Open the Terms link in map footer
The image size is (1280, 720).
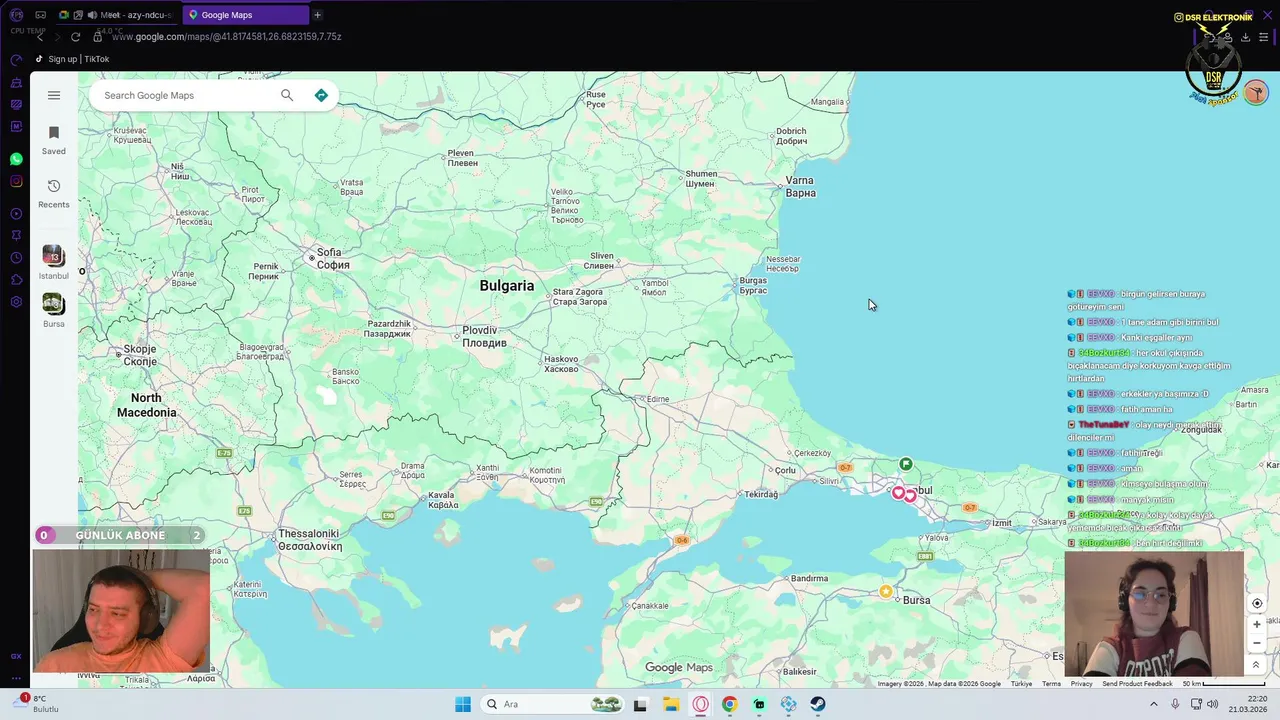click(1051, 684)
